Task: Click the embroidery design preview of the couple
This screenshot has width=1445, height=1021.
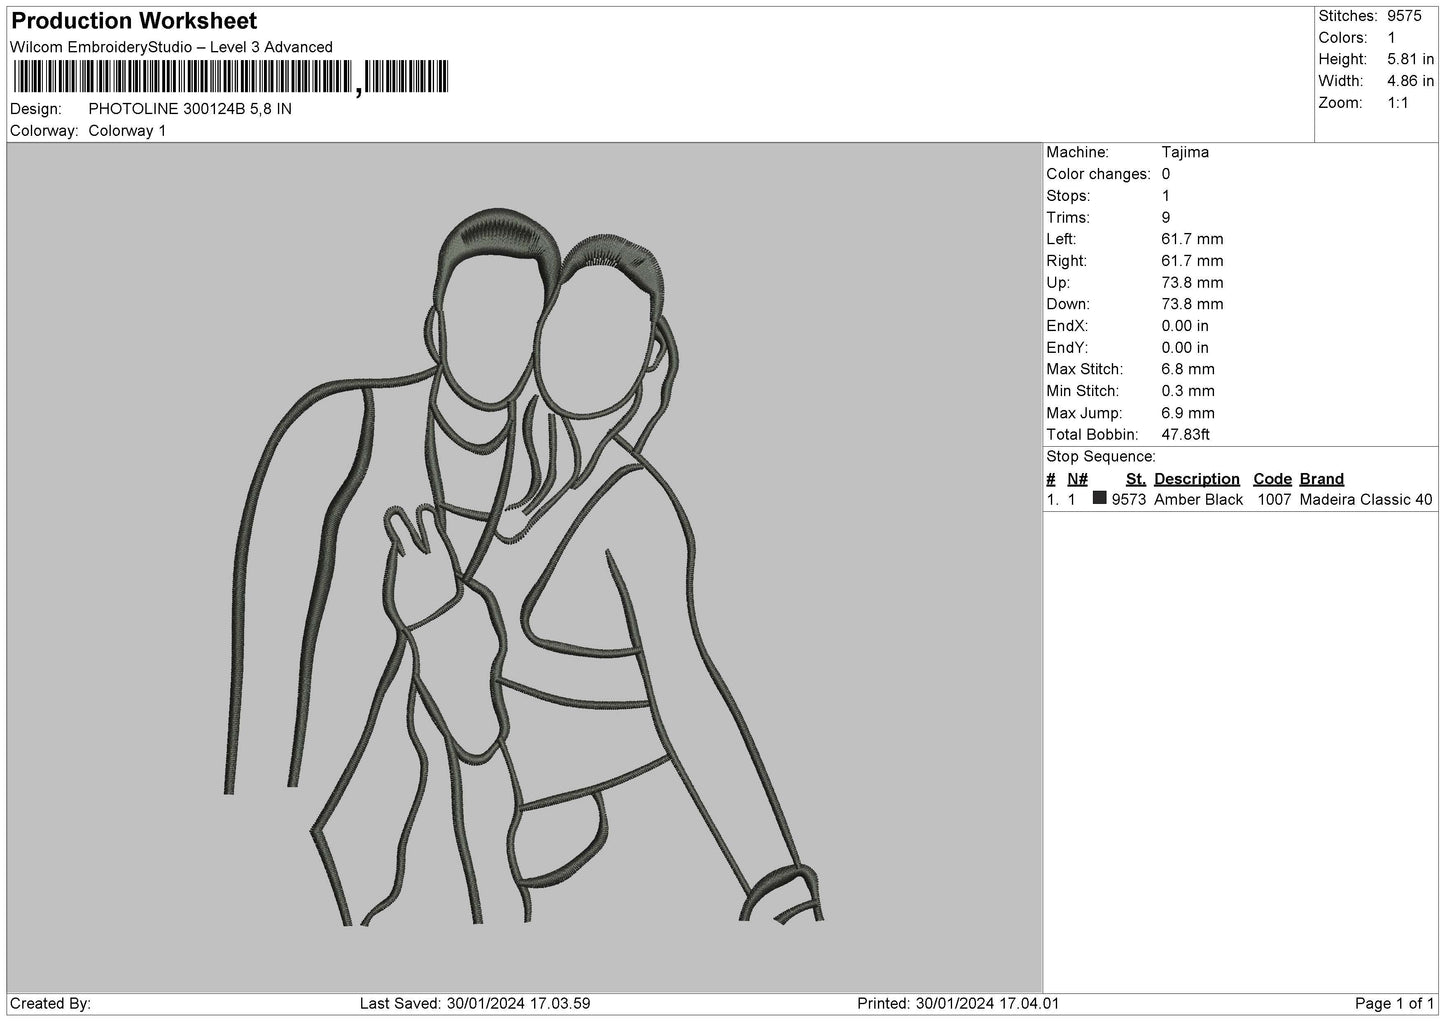Action: (525, 567)
